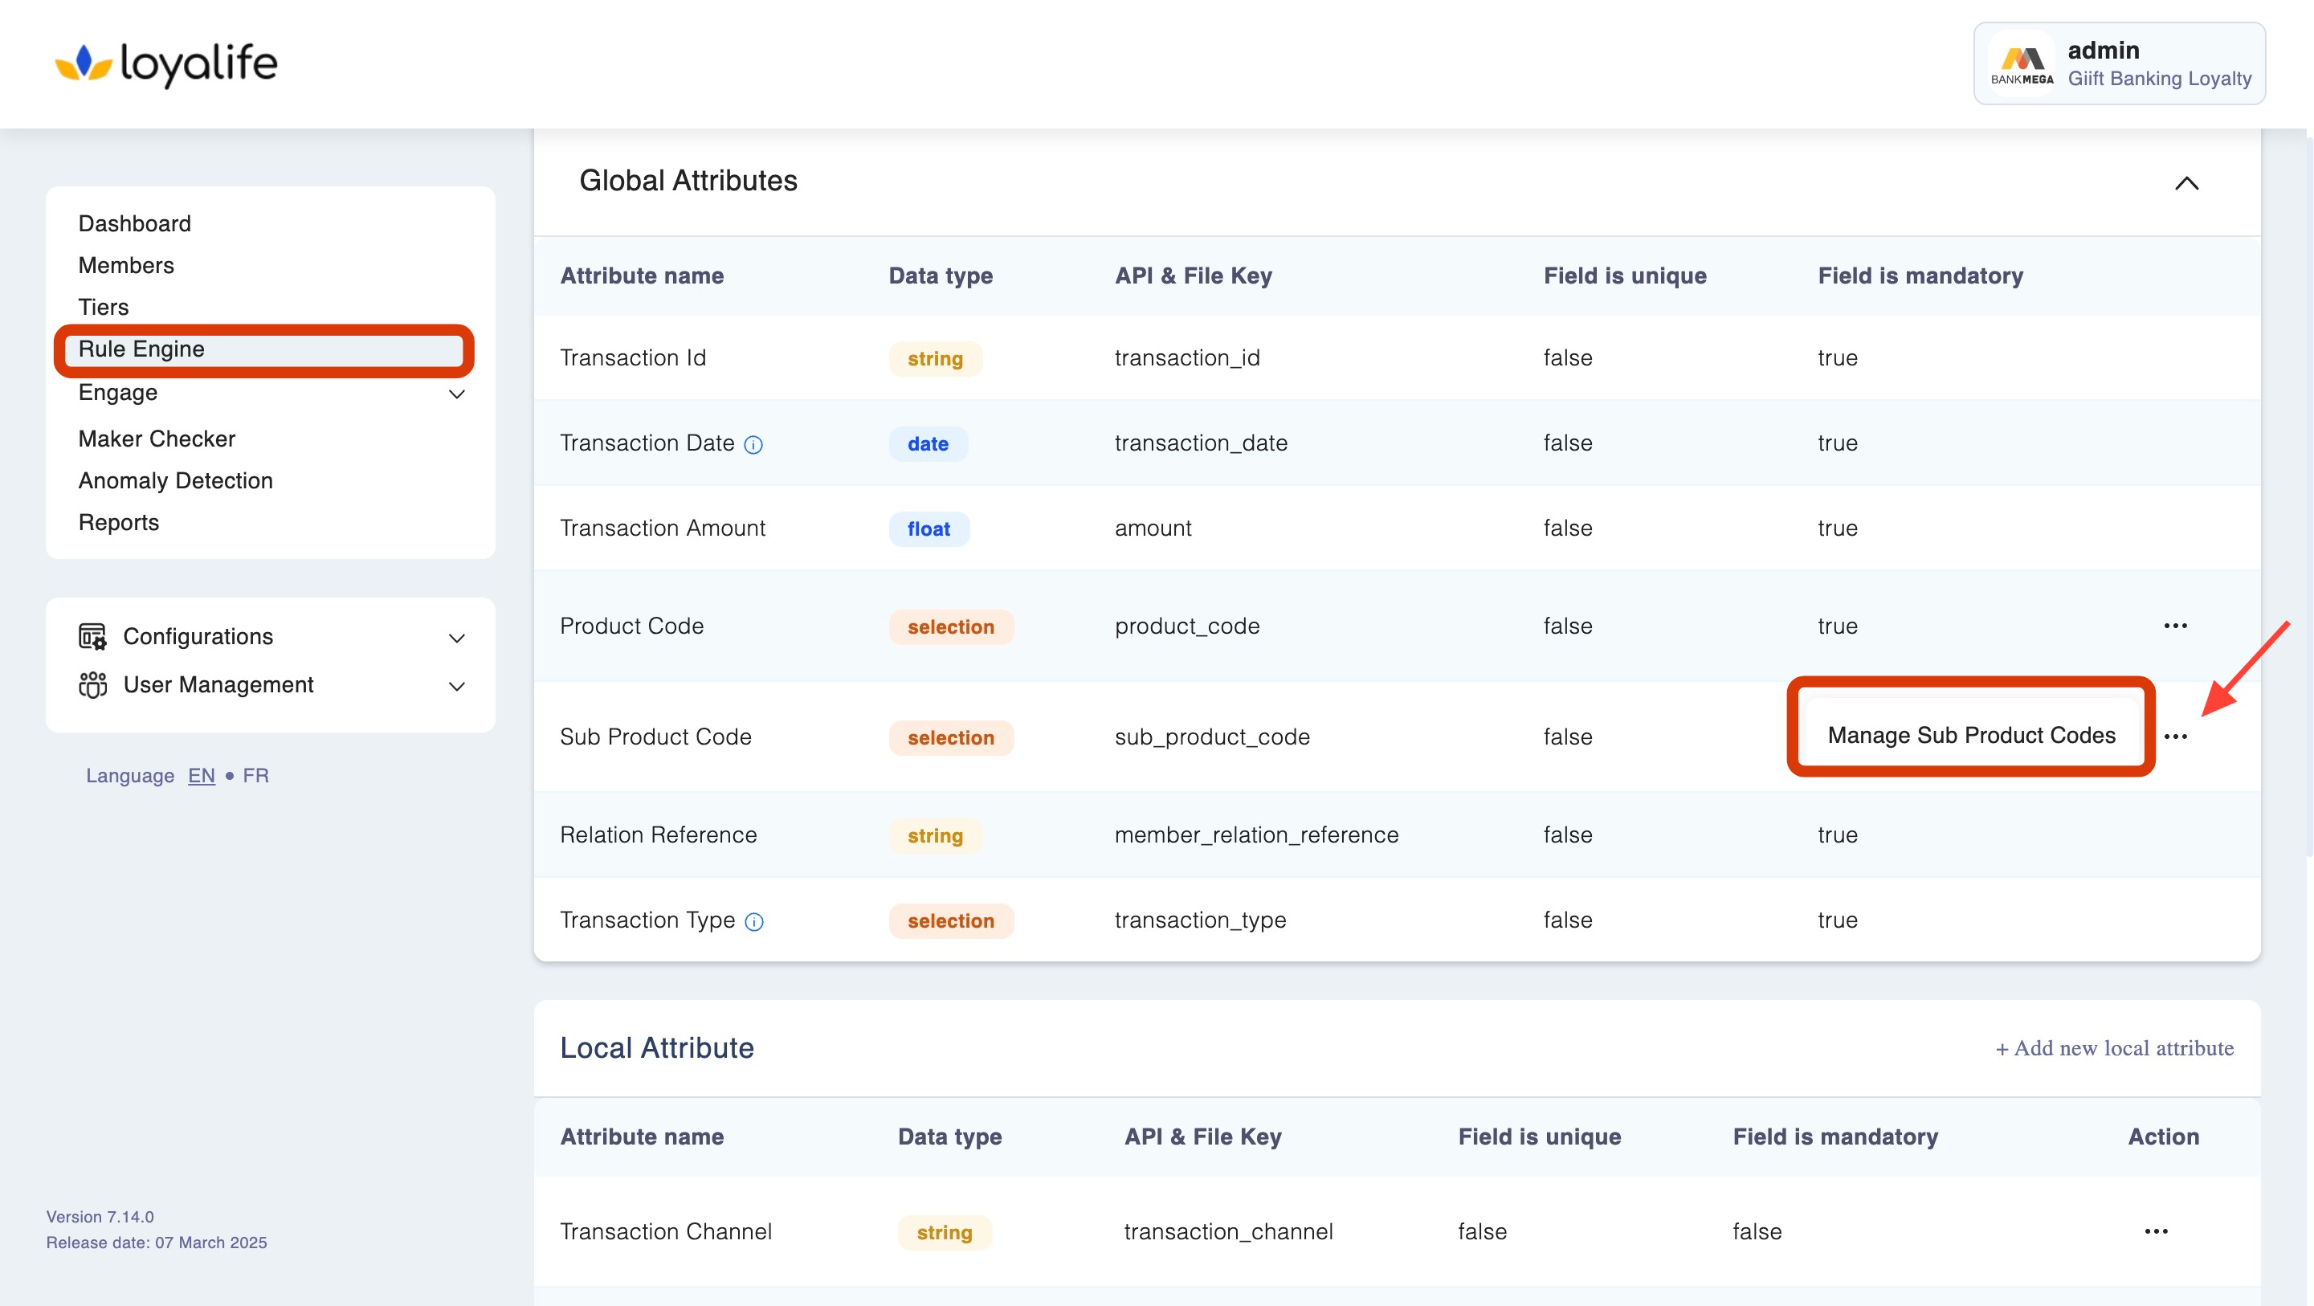Screen dimensions: 2314x1306
Task: Switch language to FR
Action: (x=255, y=776)
